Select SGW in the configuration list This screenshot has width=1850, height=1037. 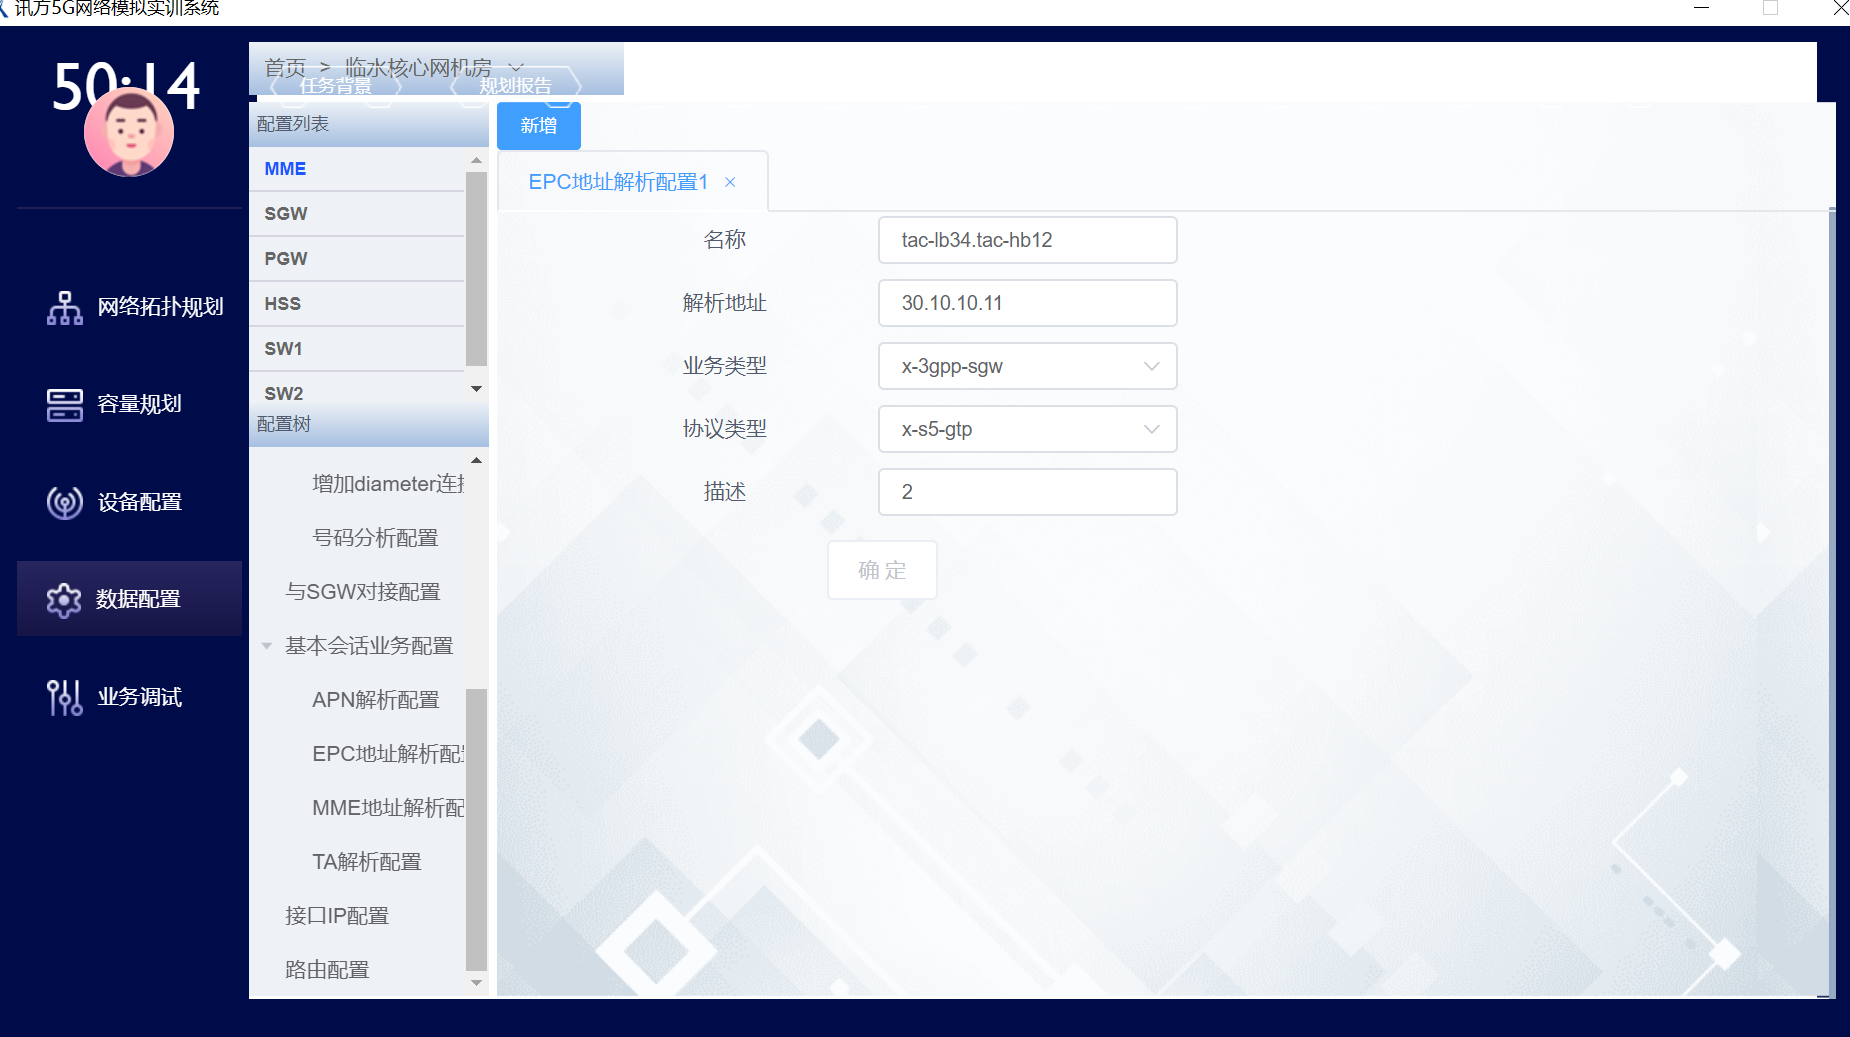pyautogui.click(x=286, y=214)
